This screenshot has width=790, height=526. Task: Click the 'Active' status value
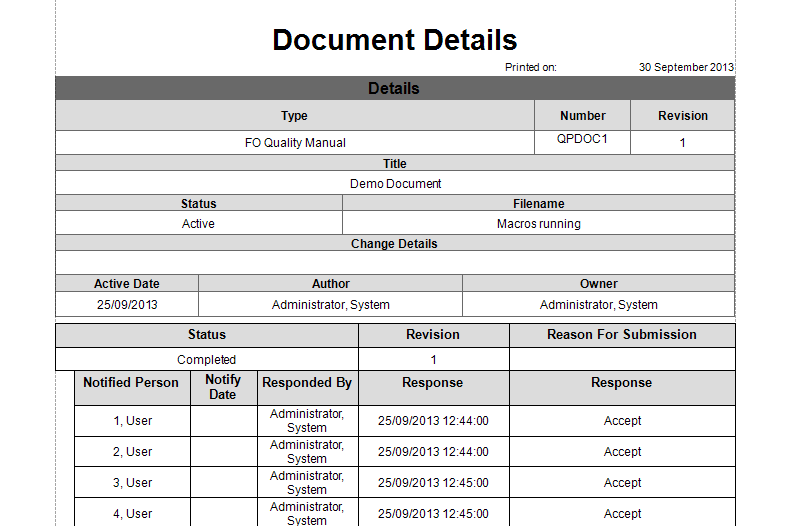point(198,224)
